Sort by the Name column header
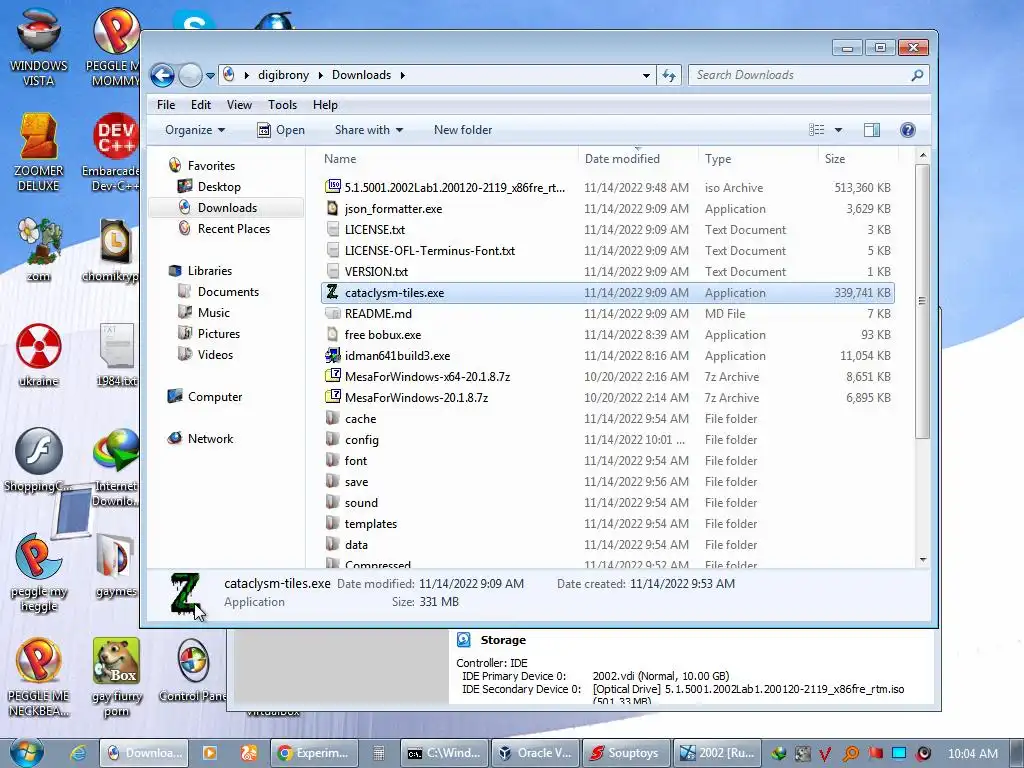This screenshot has height=768, width=1024. coord(340,159)
